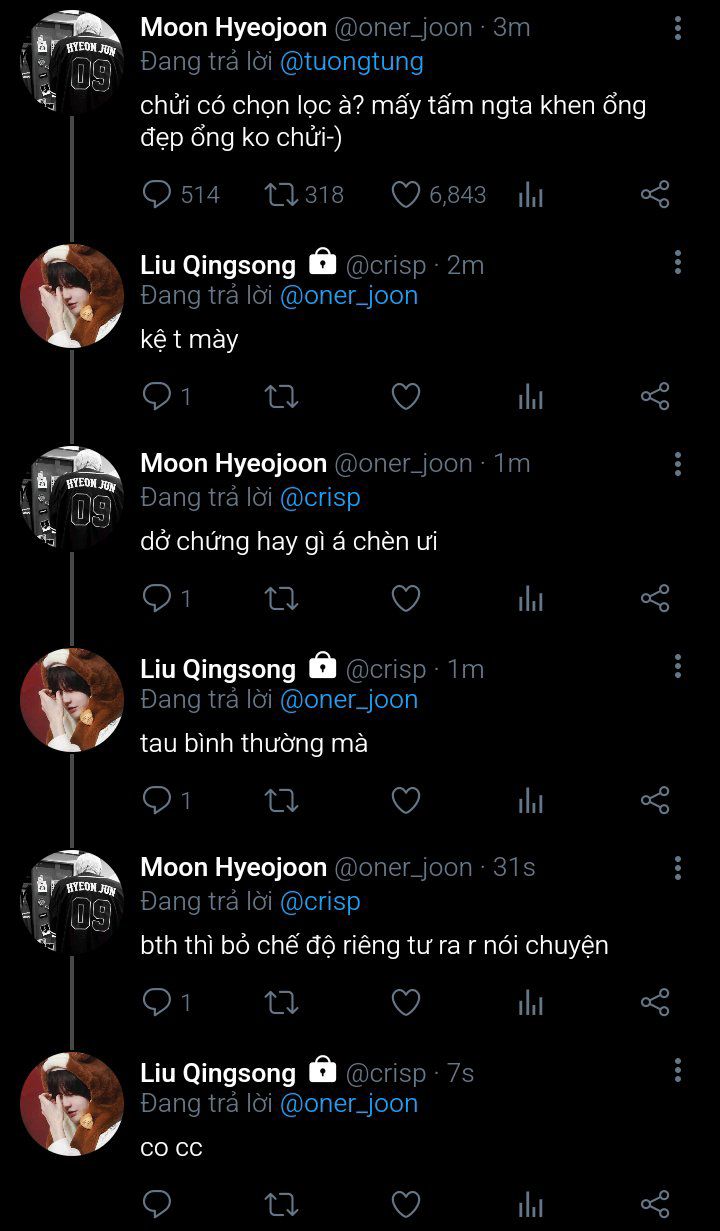
Task: Open Liu Qingsong's name on "co cc" tweet
Action: [x=218, y=1073]
